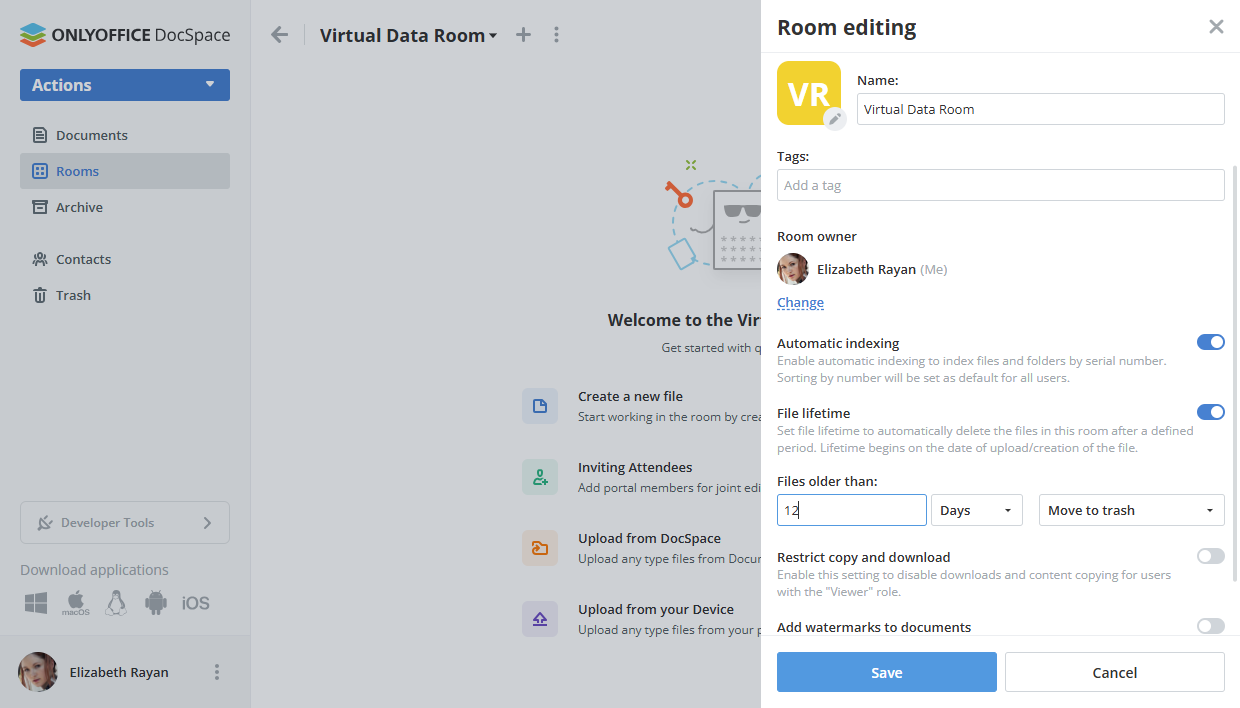Click room owner Elizabeth Rayan avatar
This screenshot has width=1240, height=708.
(793, 269)
